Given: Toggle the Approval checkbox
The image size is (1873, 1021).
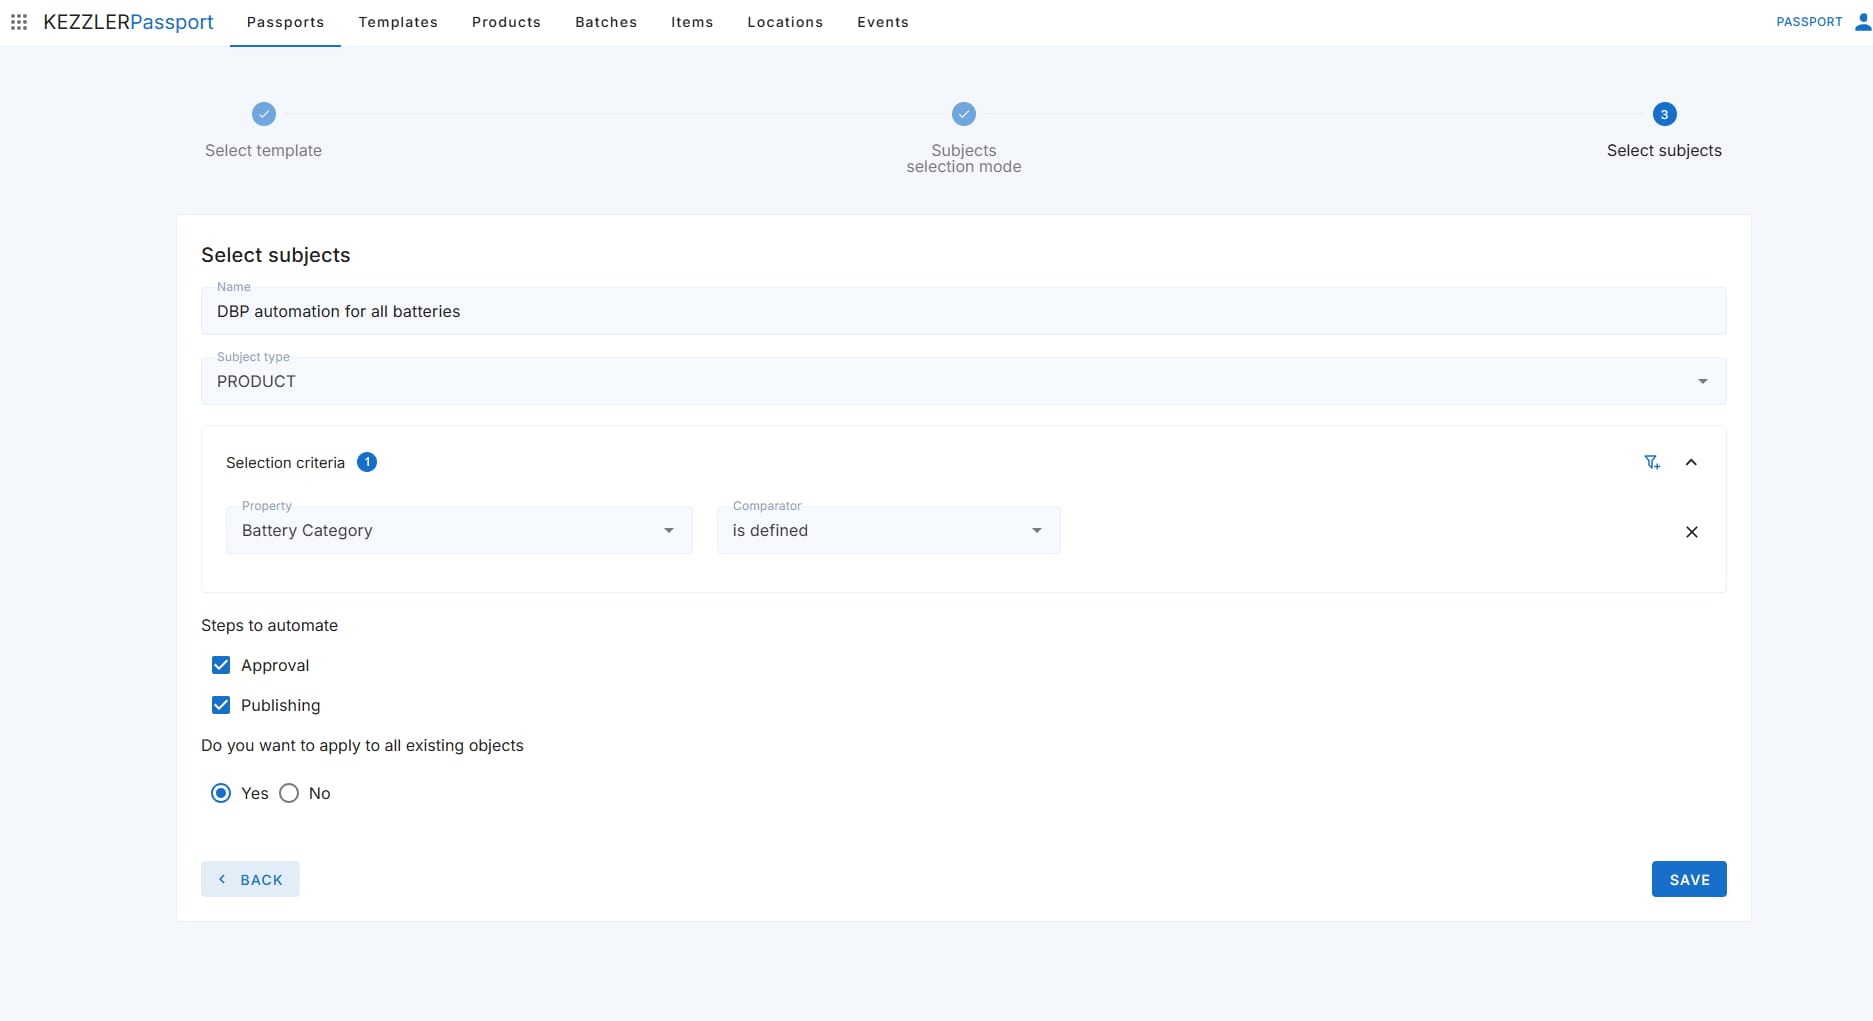Looking at the screenshot, I should (x=221, y=665).
